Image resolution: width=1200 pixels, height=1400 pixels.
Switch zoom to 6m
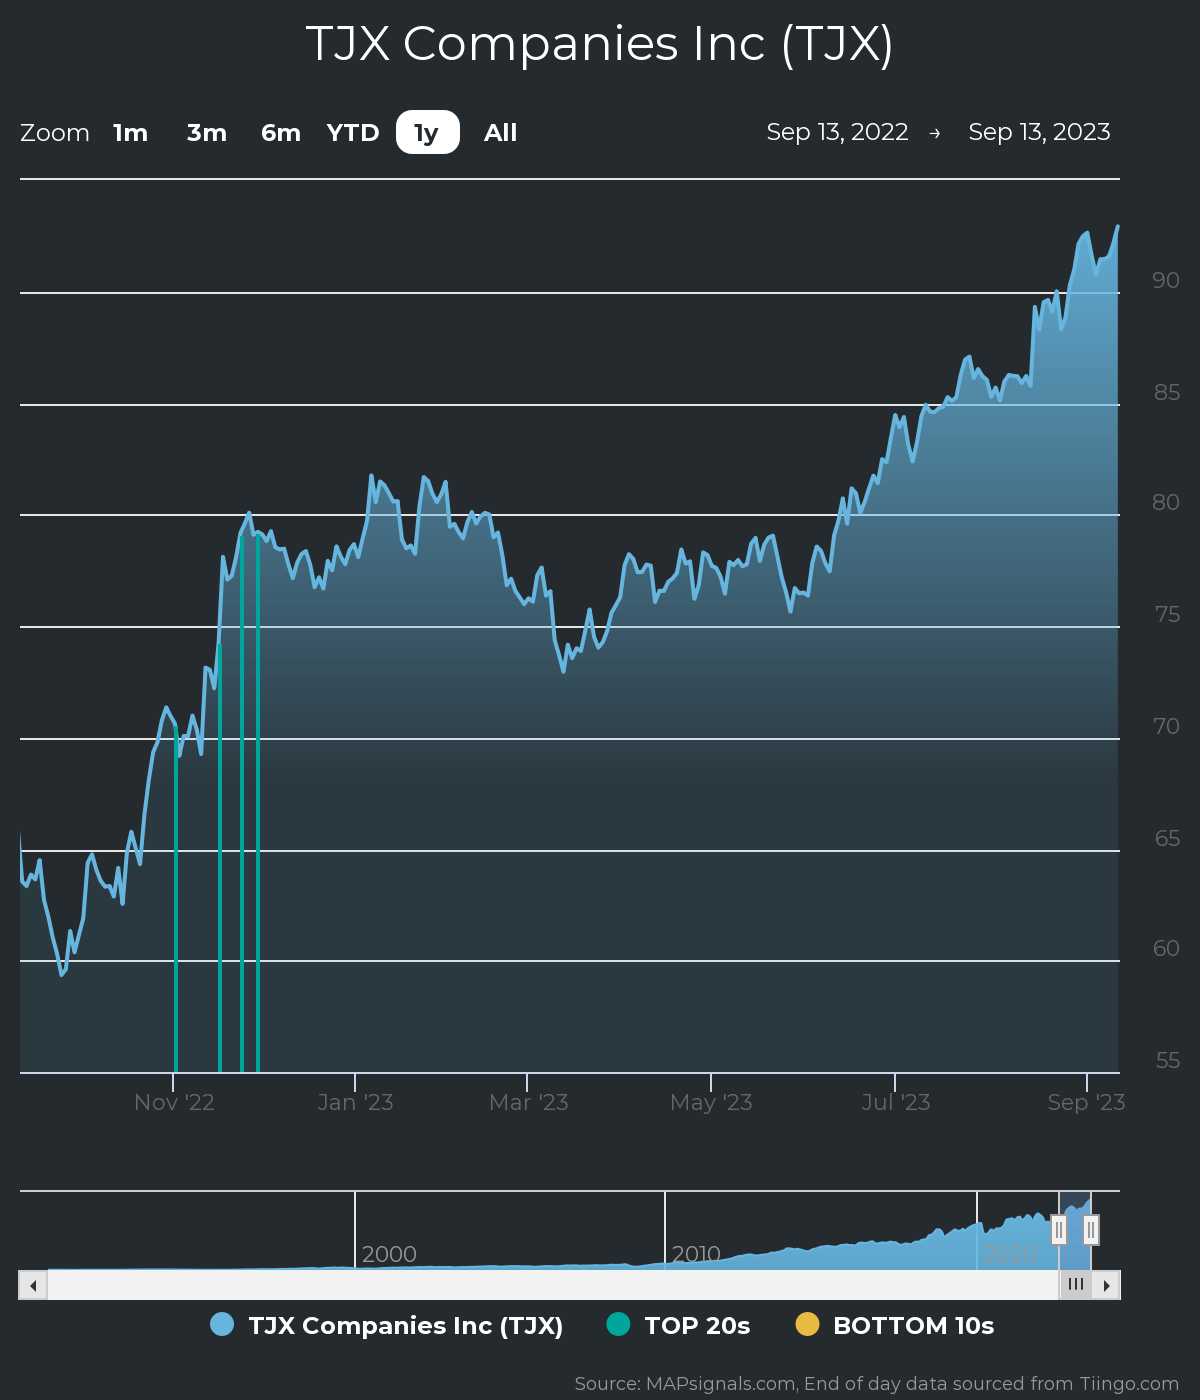point(281,133)
